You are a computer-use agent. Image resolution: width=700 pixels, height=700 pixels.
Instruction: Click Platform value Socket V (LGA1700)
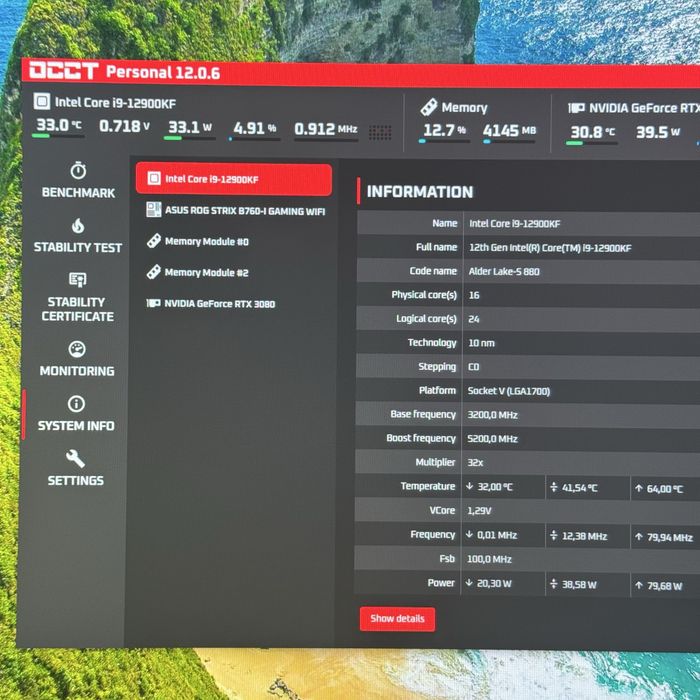click(x=508, y=391)
